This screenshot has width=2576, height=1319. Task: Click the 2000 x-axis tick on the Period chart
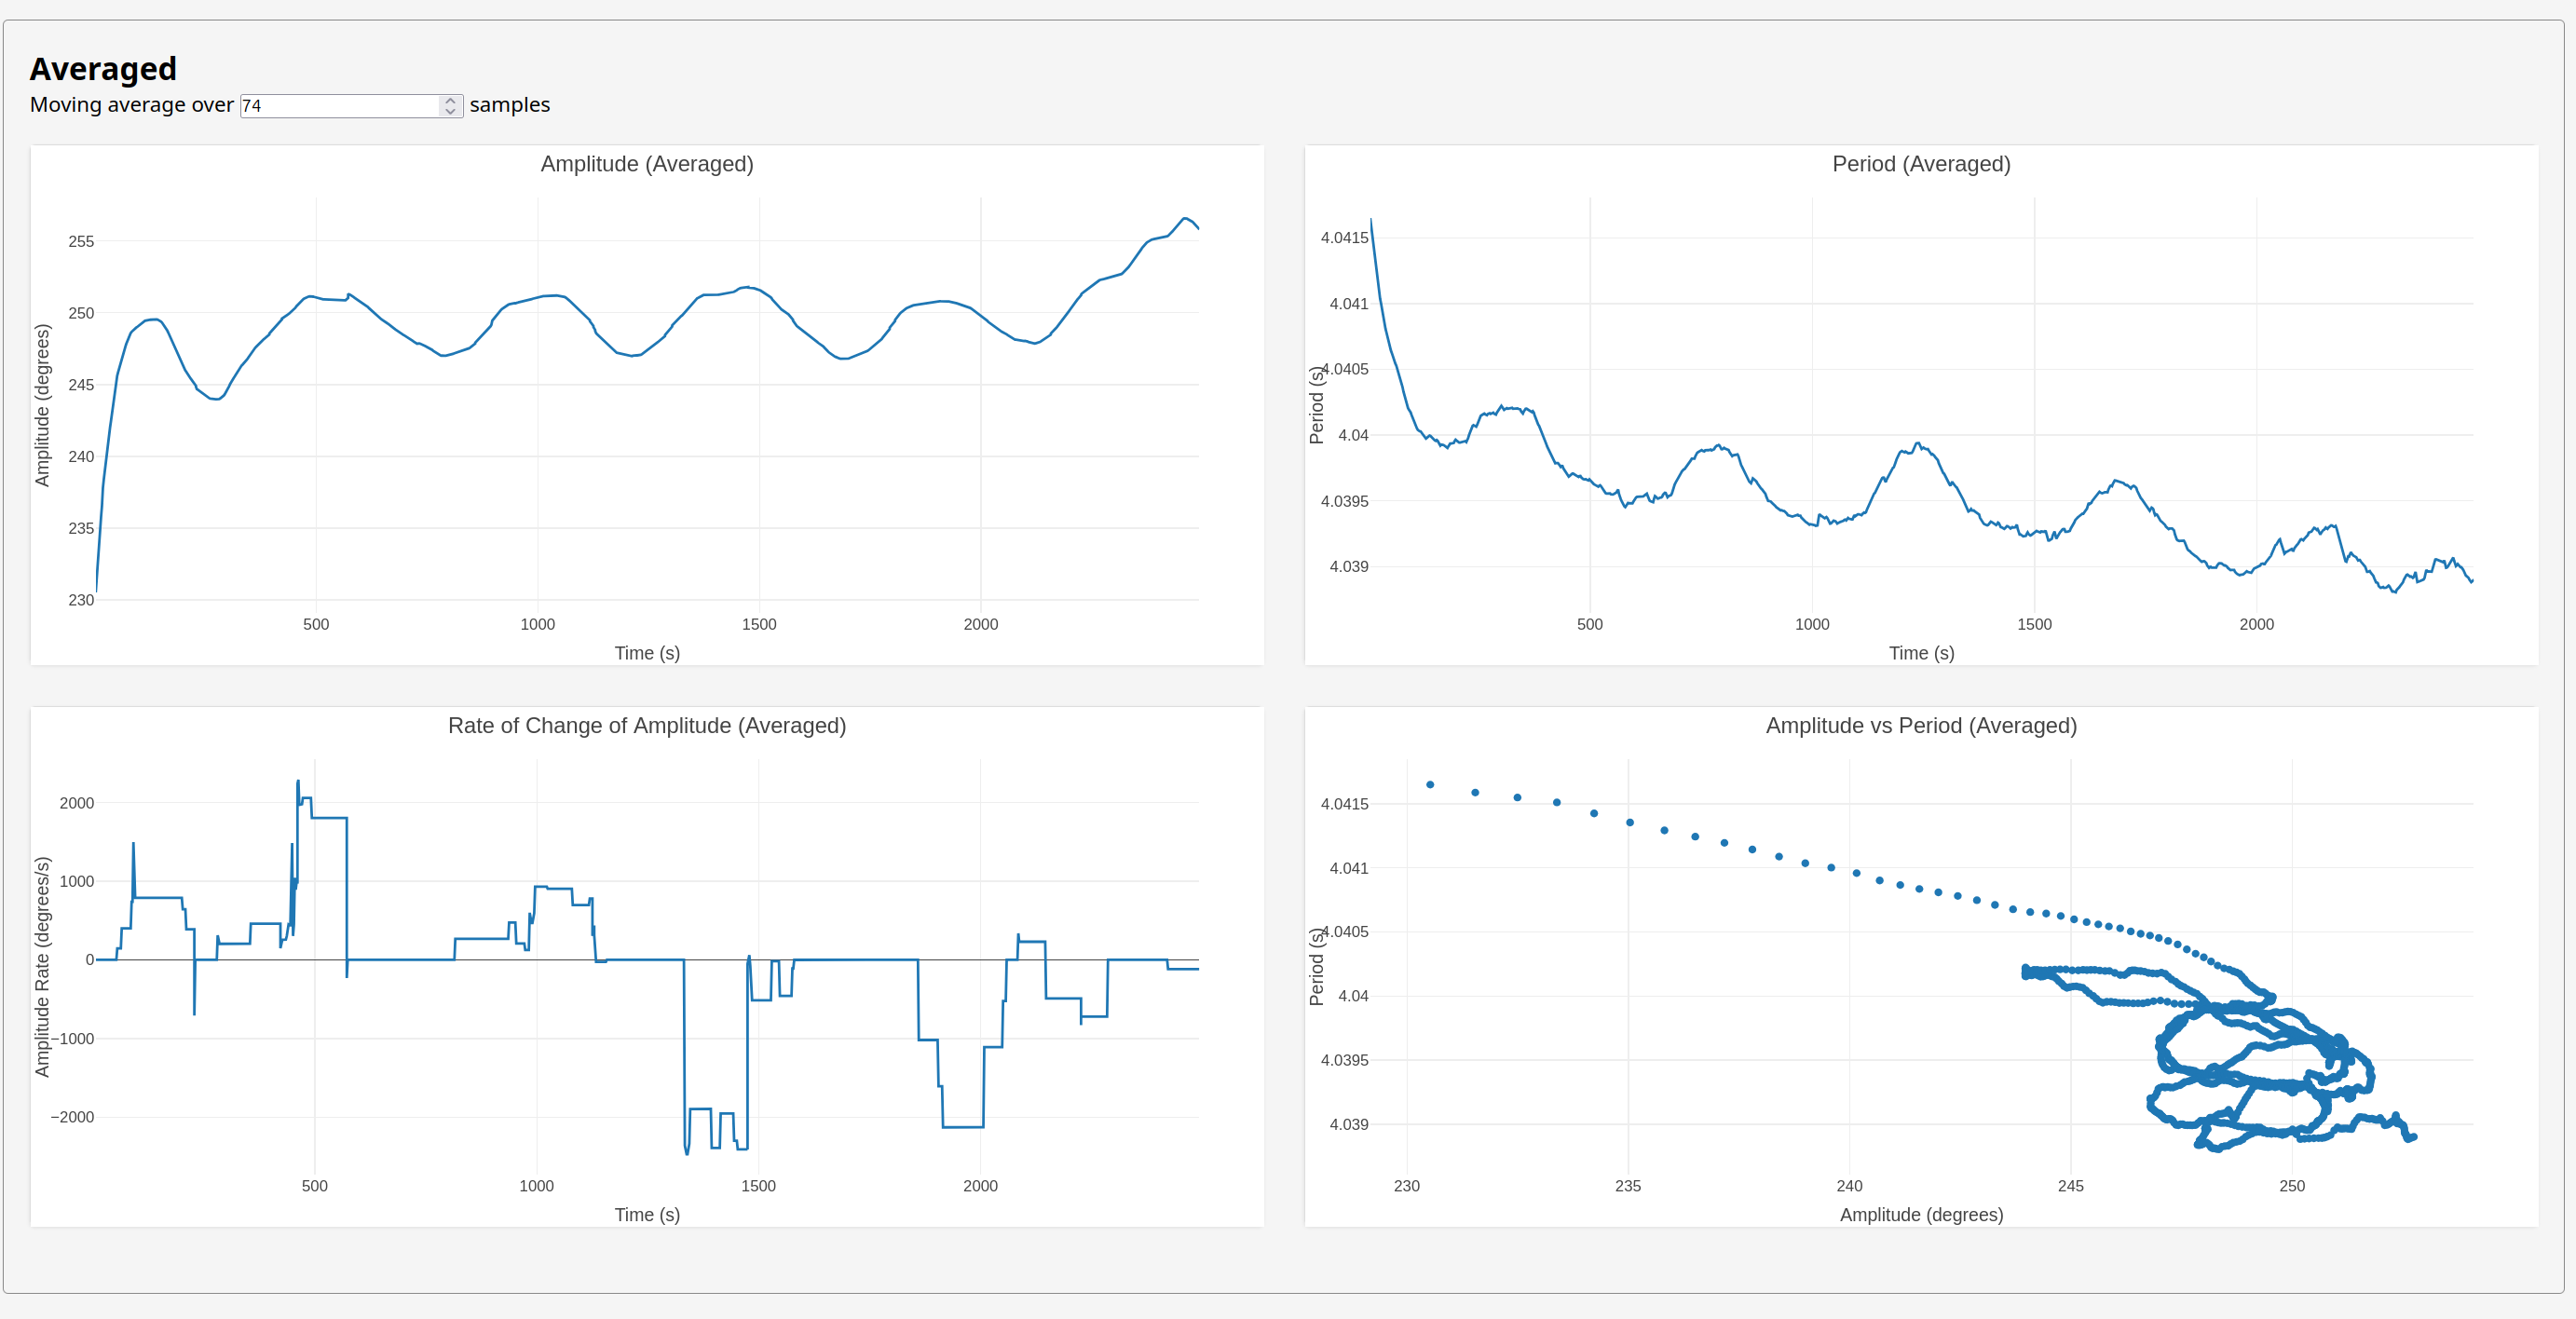(2256, 624)
